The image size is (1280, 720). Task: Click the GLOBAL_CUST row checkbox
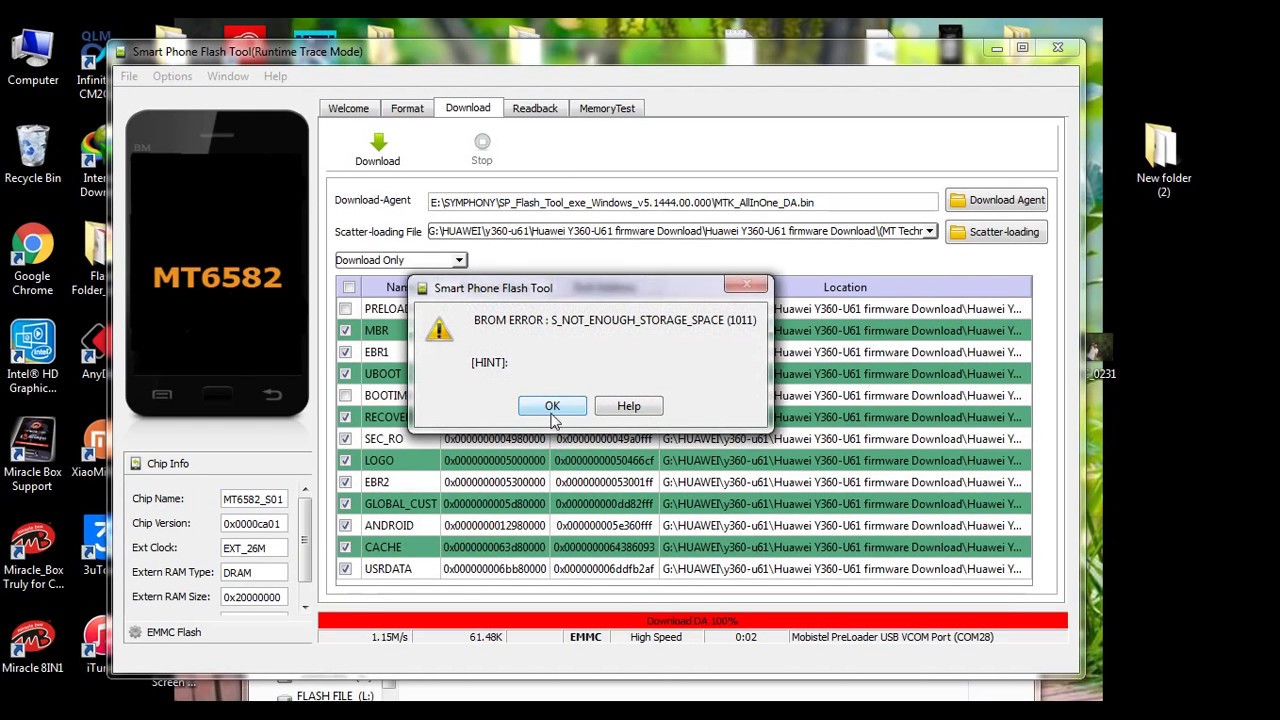(x=345, y=504)
